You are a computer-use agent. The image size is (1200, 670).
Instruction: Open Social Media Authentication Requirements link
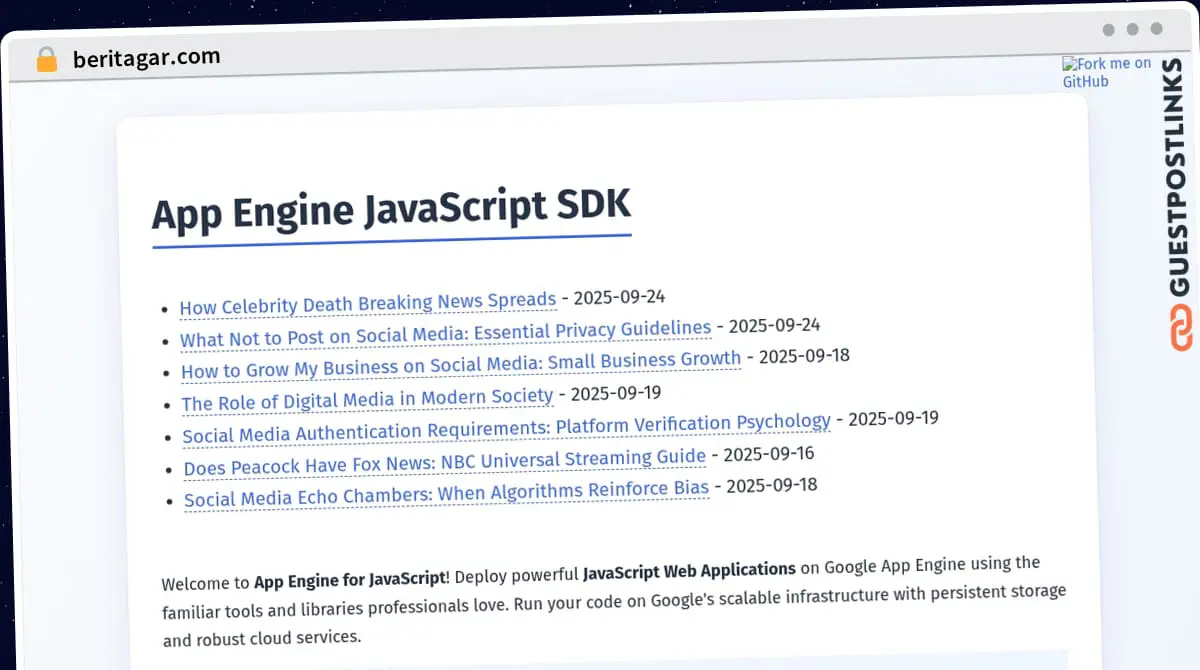(506, 428)
